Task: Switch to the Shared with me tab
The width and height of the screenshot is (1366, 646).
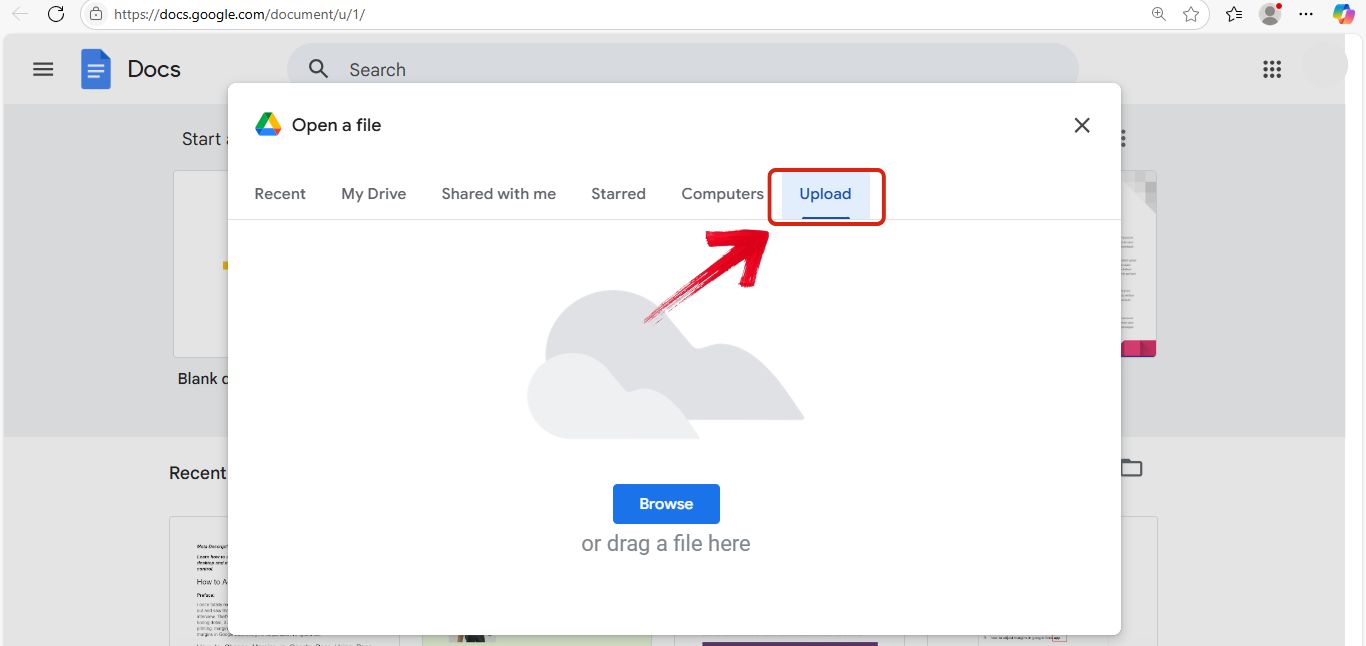Action: 498,194
